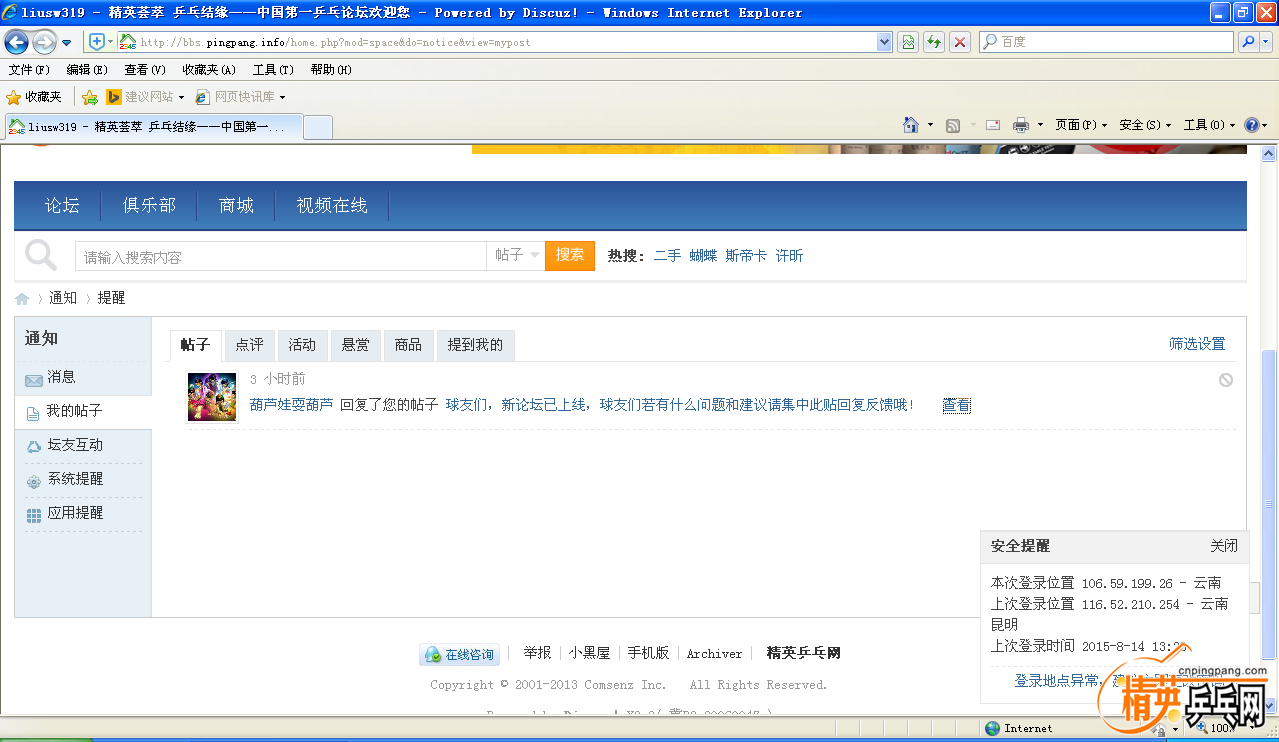Open the 100% zoom level control
Viewport: 1279px width, 742px height.
pos(1225,728)
